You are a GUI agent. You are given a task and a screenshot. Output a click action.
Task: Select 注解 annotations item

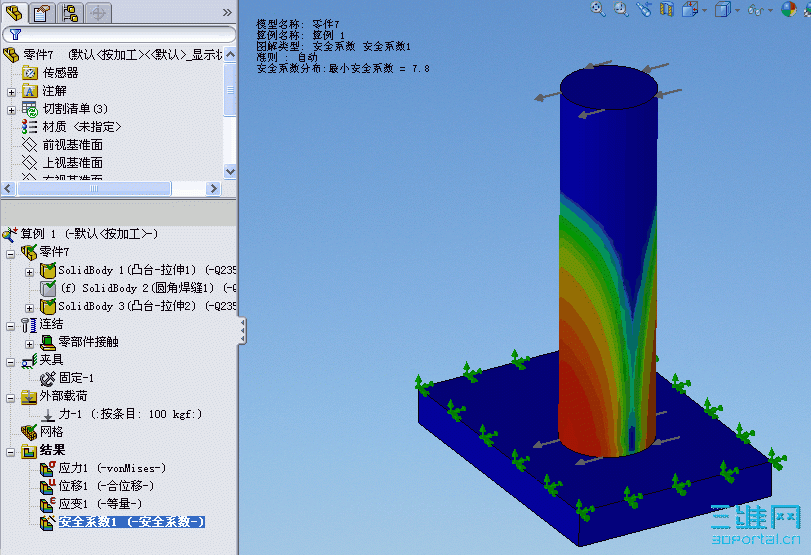pos(54,91)
